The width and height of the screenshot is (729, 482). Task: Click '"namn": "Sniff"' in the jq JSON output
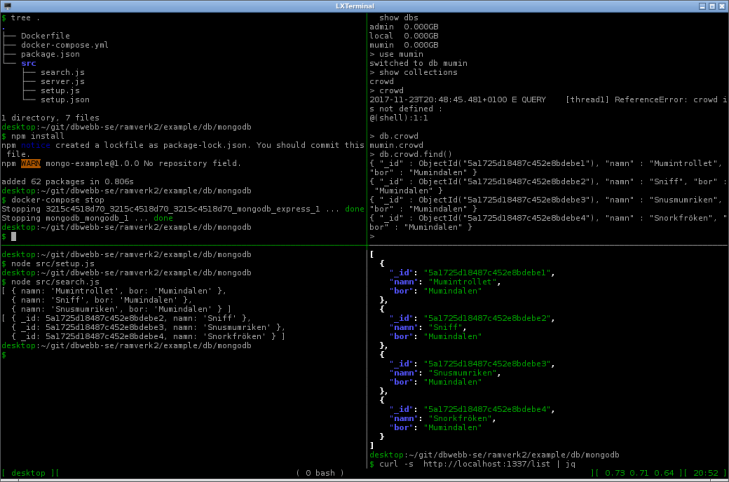pyautogui.click(x=428, y=327)
